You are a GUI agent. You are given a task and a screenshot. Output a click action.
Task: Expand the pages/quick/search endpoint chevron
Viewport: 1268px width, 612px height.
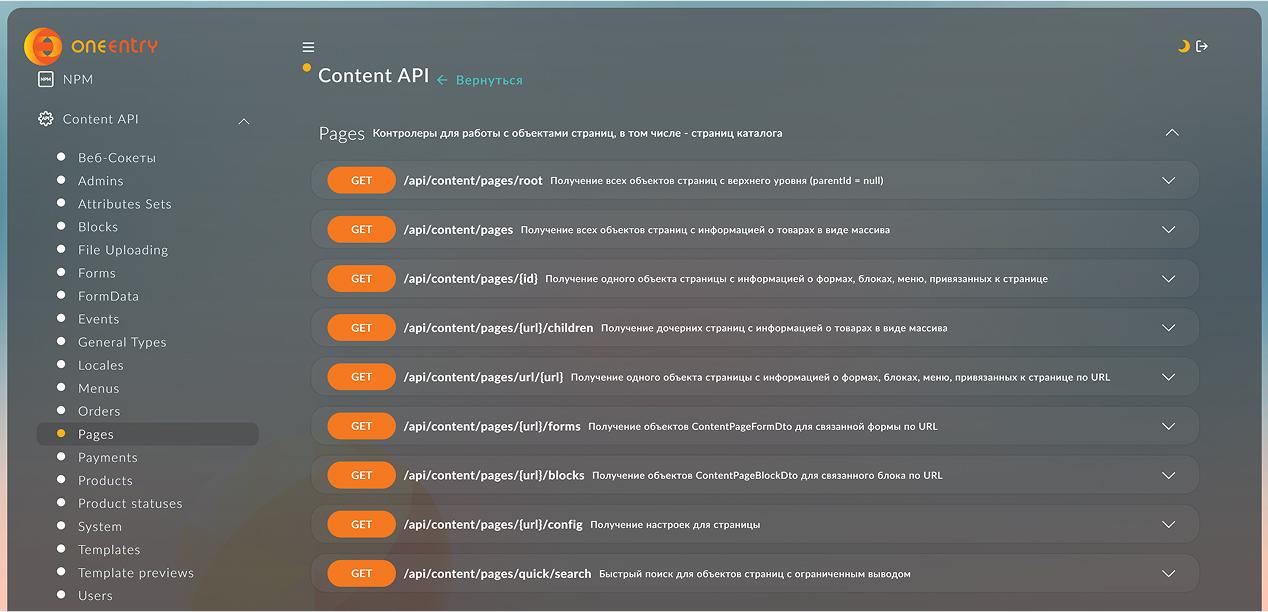coord(1168,573)
